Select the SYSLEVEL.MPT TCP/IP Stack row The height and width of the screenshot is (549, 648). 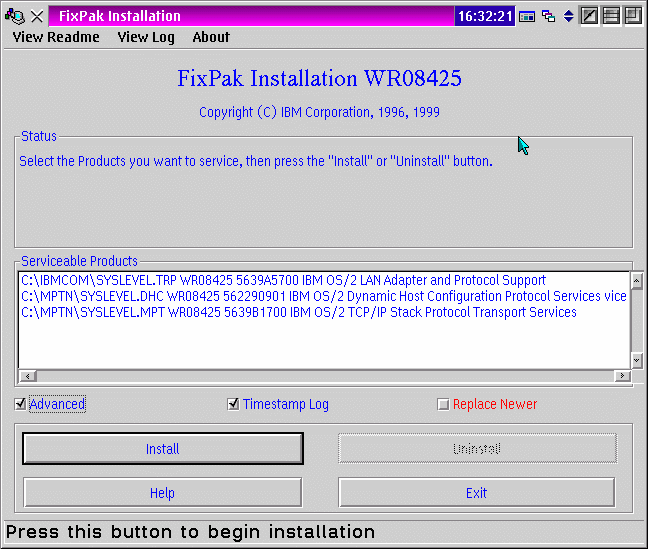pyautogui.click(x=324, y=312)
